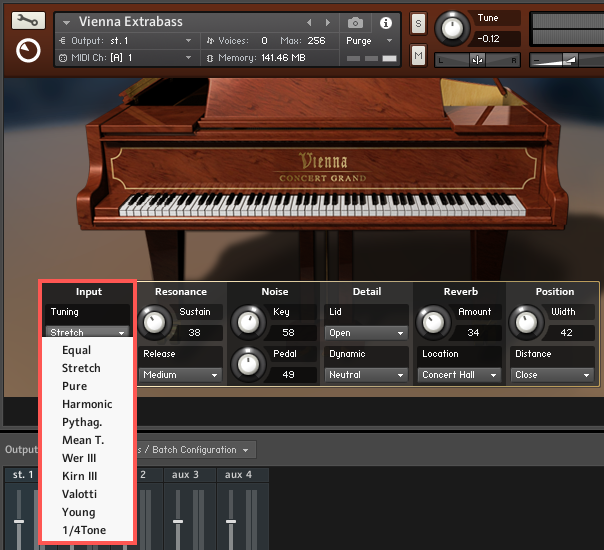Click the Max voices value 256
This screenshot has width=604, height=550.
tap(316, 40)
